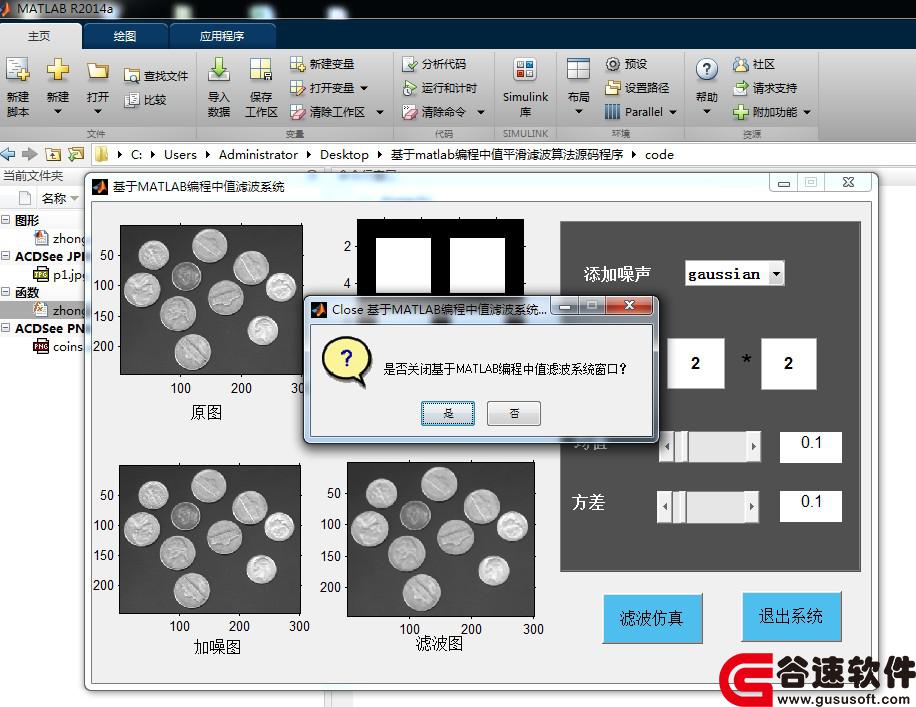Collapse the ACDSee PNG group

pyautogui.click(x=5, y=328)
